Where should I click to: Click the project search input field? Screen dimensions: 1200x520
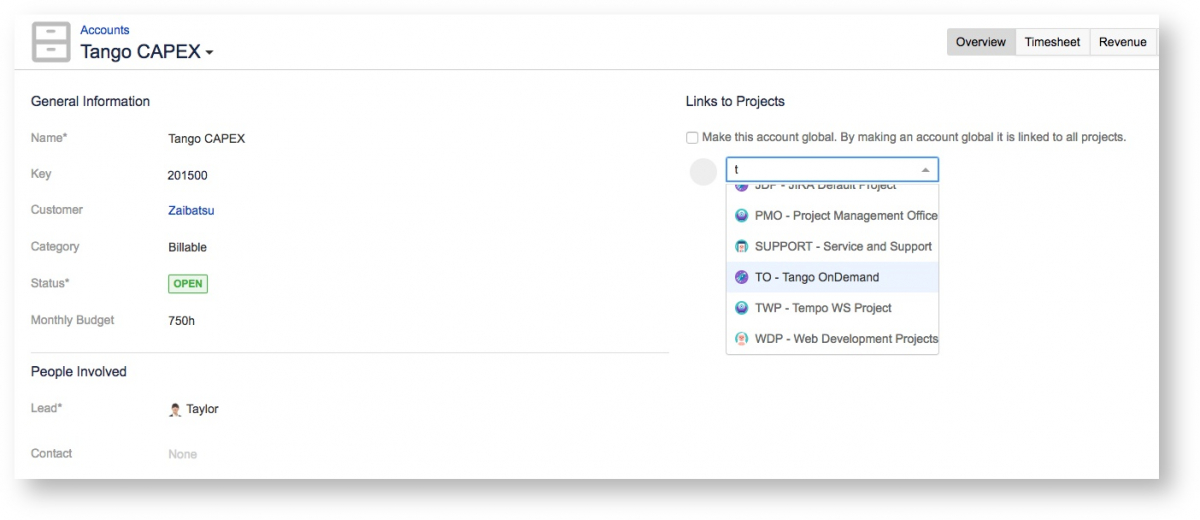click(822, 170)
